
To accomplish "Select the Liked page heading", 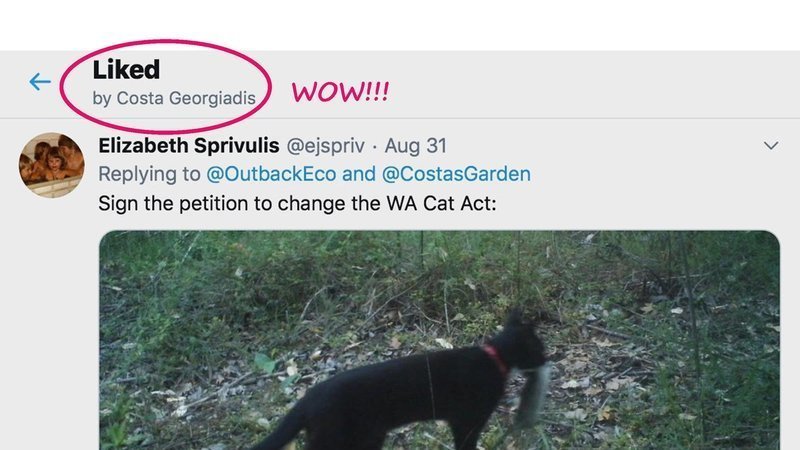I will (x=126, y=69).
